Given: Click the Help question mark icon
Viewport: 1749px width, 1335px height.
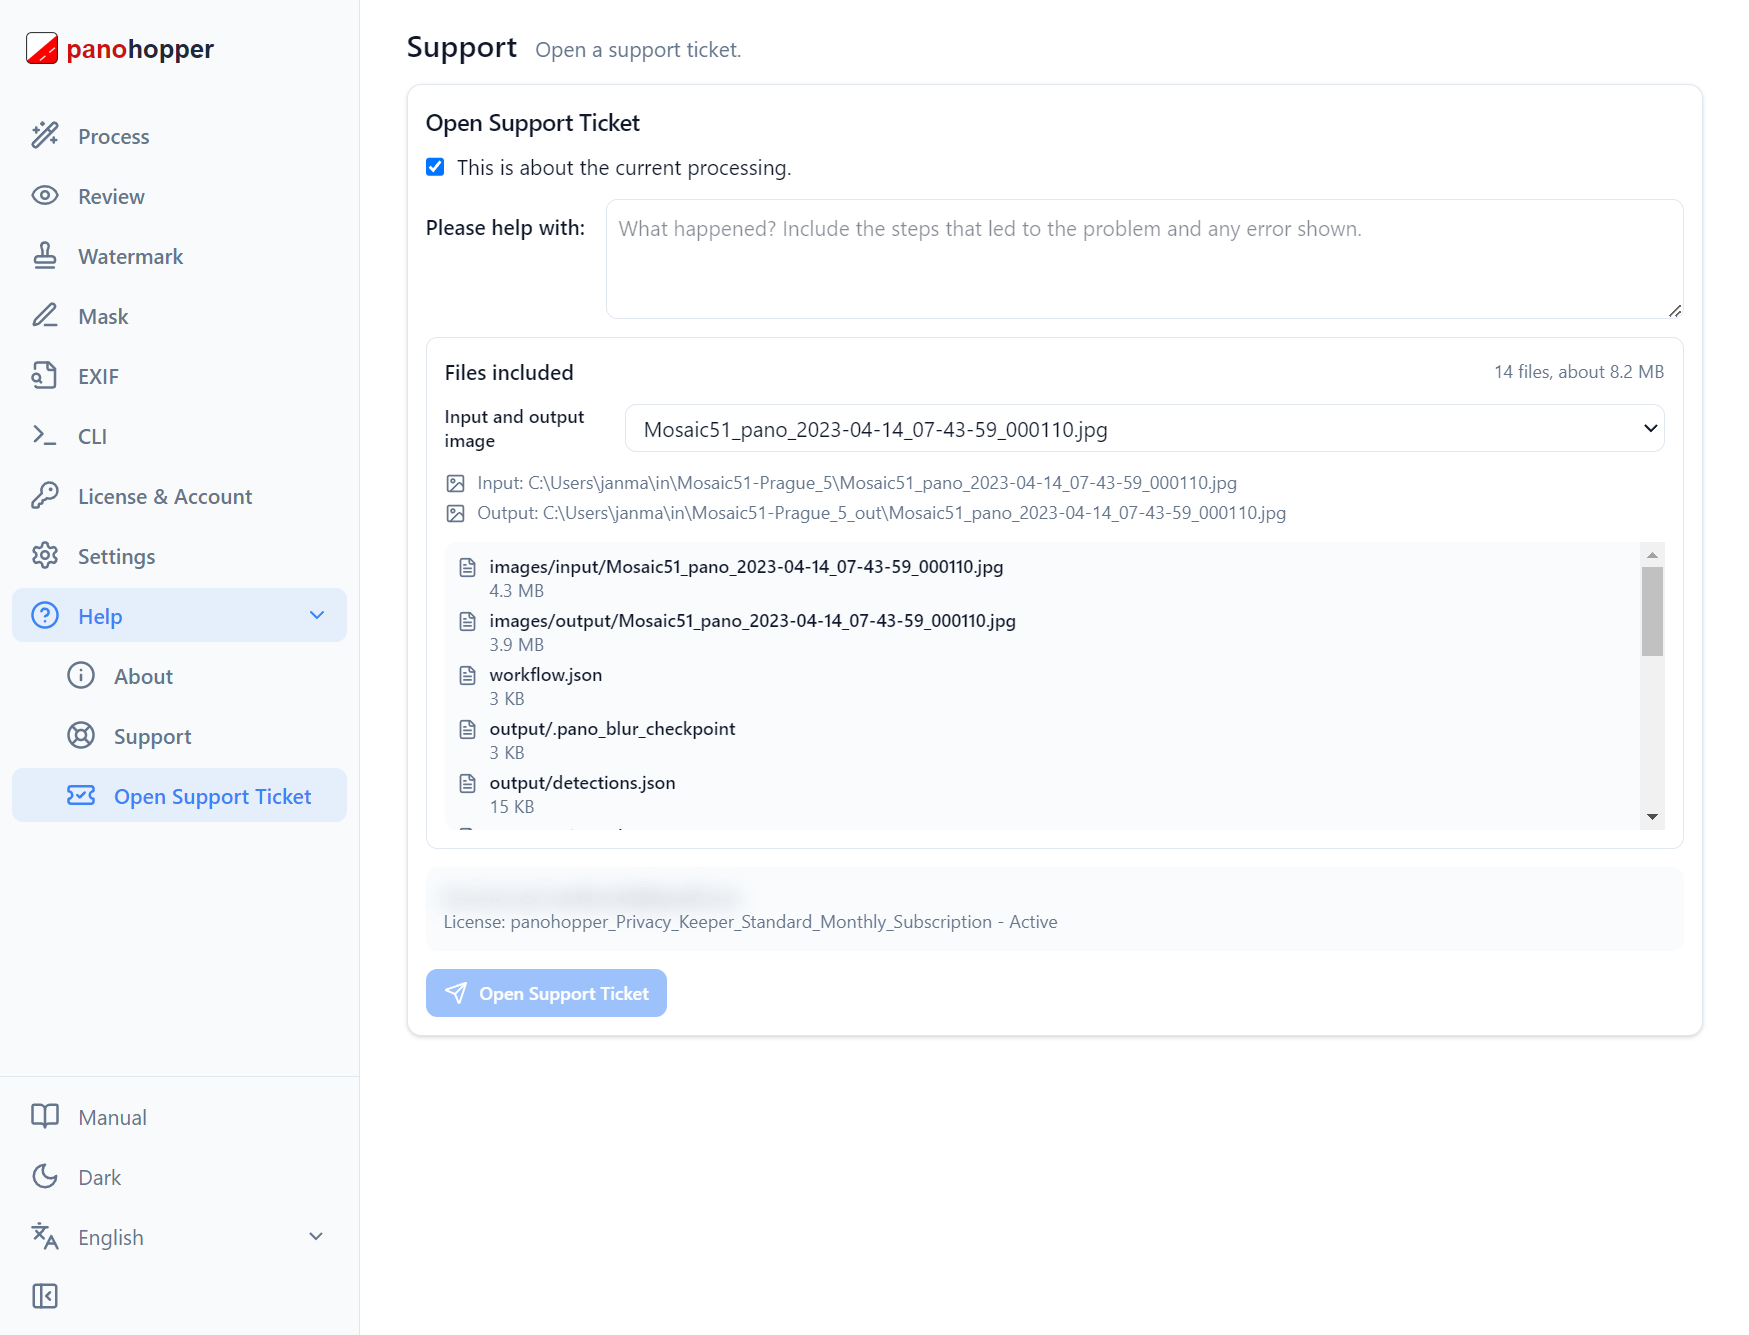Looking at the screenshot, I should (45, 615).
